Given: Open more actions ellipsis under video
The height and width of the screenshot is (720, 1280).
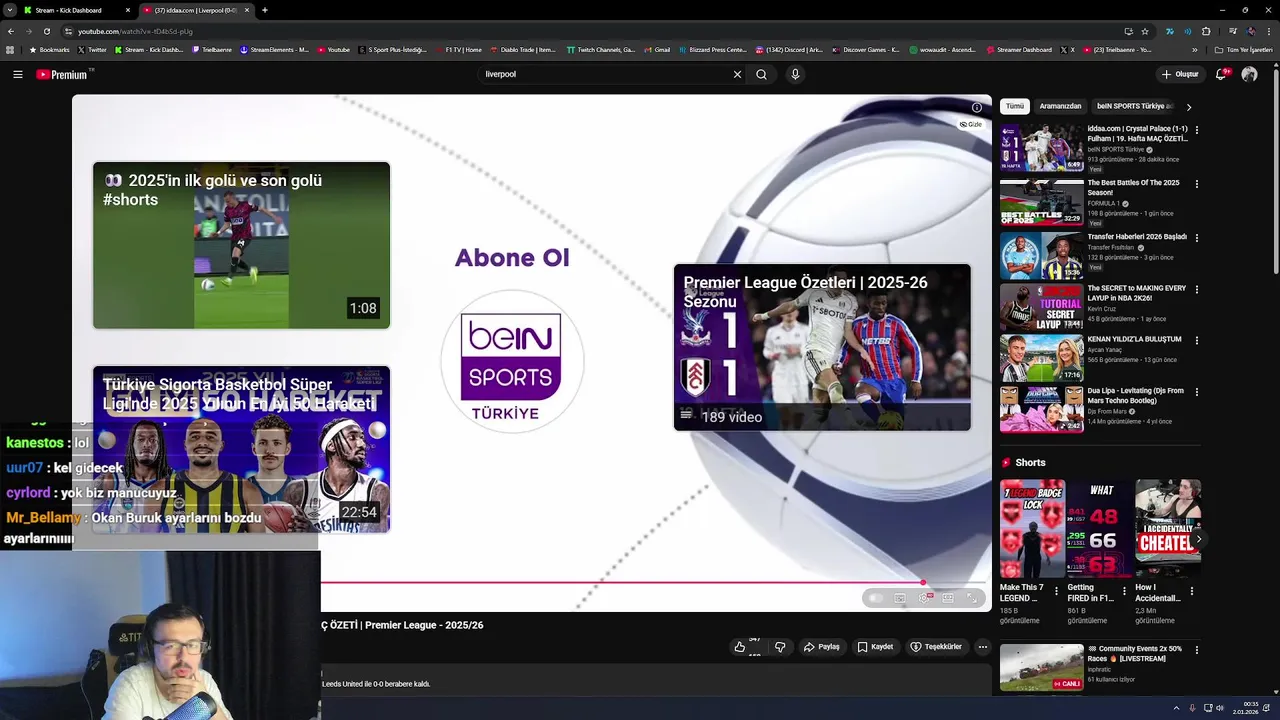Looking at the screenshot, I should point(982,647).
